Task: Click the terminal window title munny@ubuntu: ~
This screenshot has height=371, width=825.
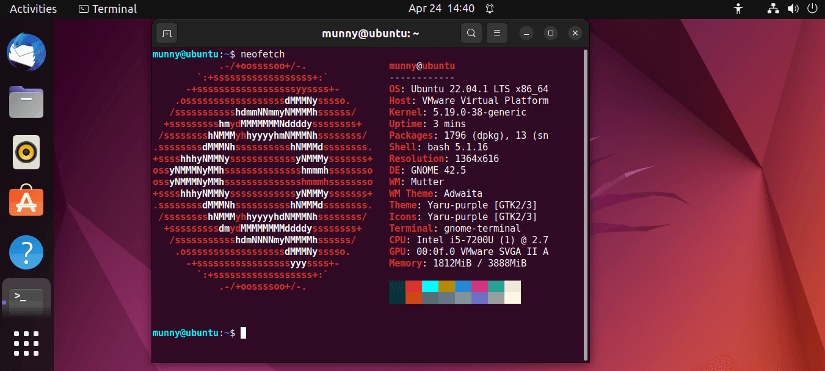Action: click(x=370, y=34)
